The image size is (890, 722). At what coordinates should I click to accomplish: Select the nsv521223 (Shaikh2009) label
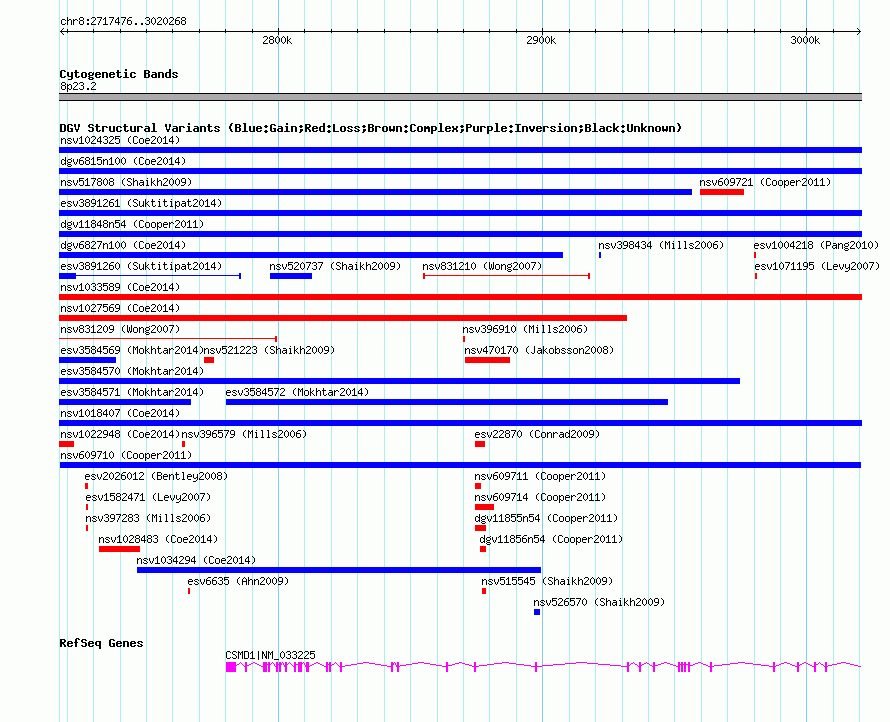point(269,350)
